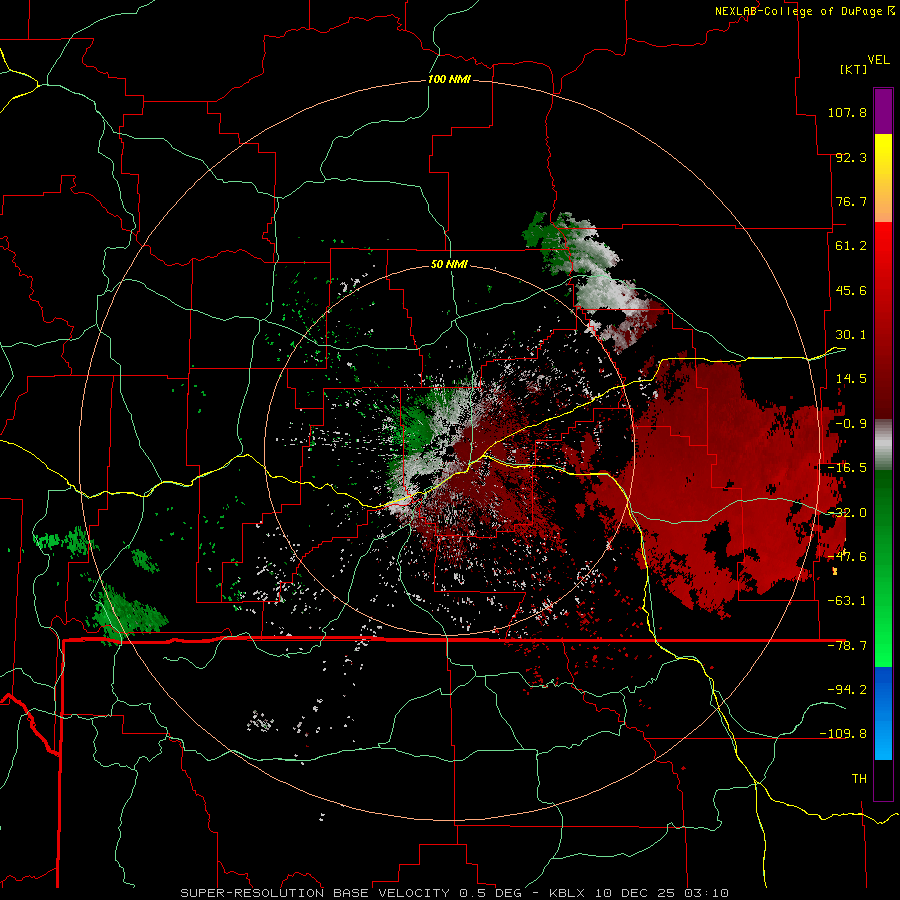Click the green inbound echo near the radar center
This screenshot has width=900, height=900.
(x=416, y=428)
